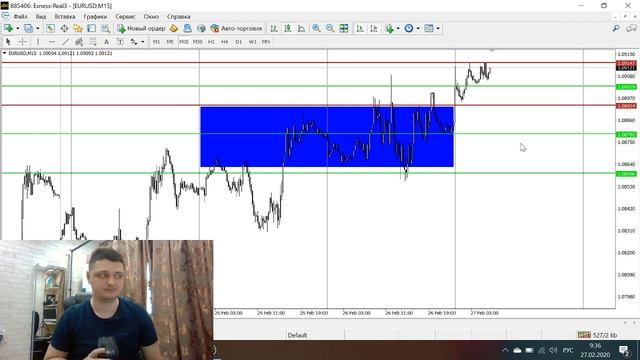Expand the Templates dropdown arrow
Viewport: 640px width, 360px height.
(438, 29)
